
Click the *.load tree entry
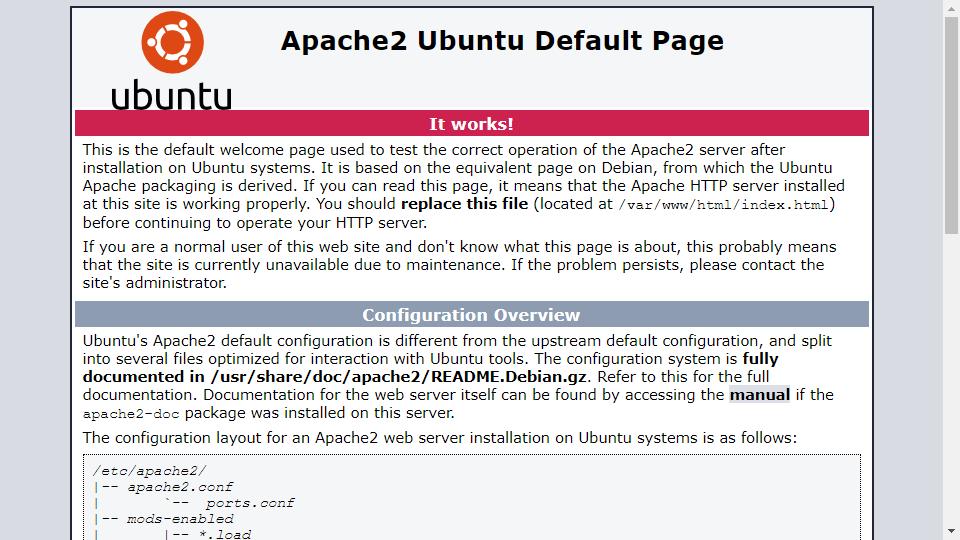pyautogui.click(x=225, y=534)
